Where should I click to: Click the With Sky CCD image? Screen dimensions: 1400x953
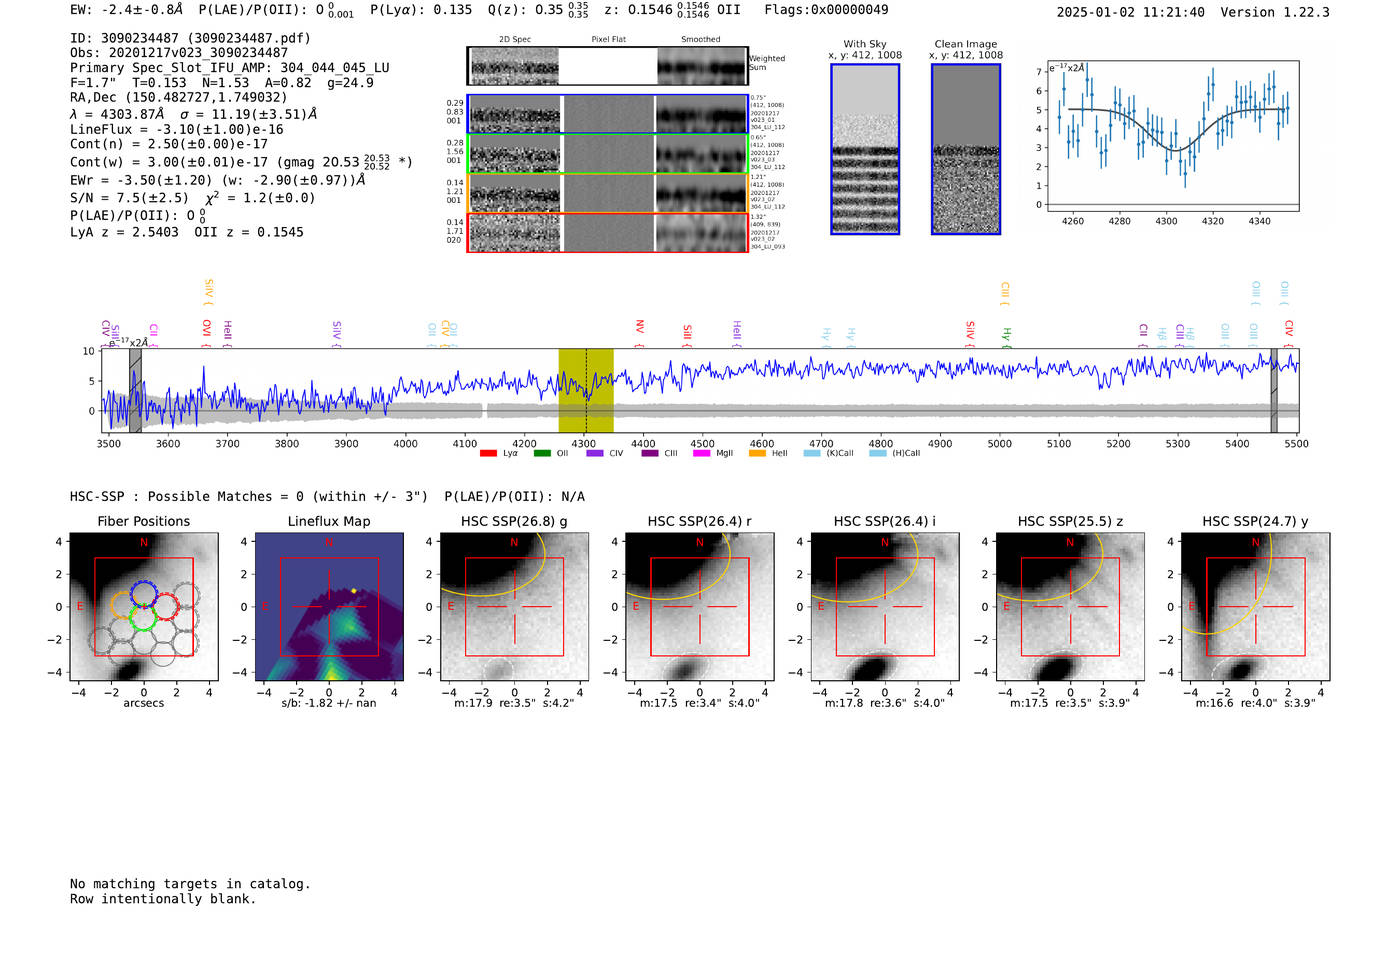click(x=865, y=149)
